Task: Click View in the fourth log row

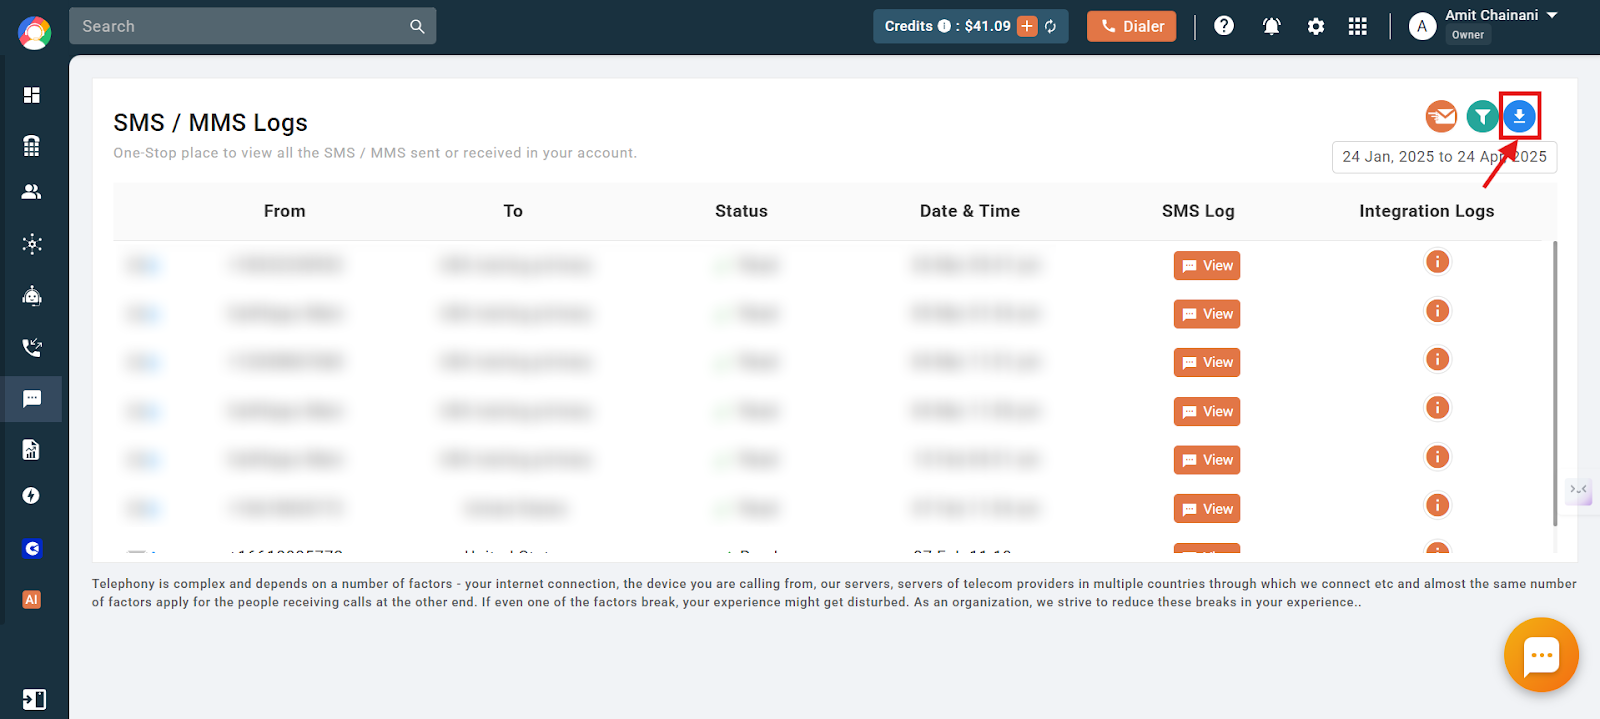Action: [x=1207, y=411]
